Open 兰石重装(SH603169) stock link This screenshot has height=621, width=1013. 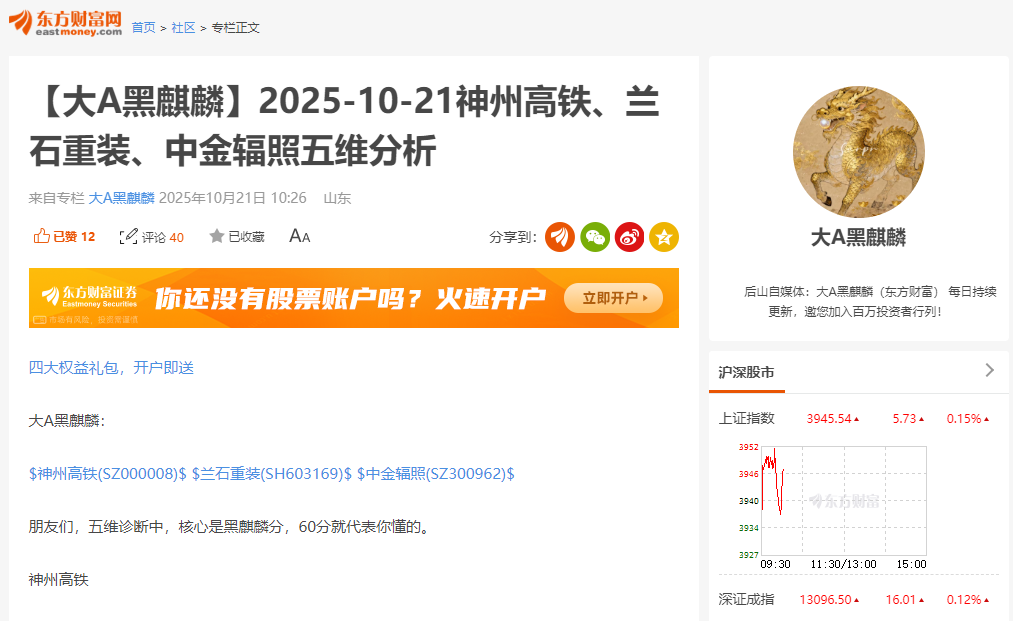(272, 474)
